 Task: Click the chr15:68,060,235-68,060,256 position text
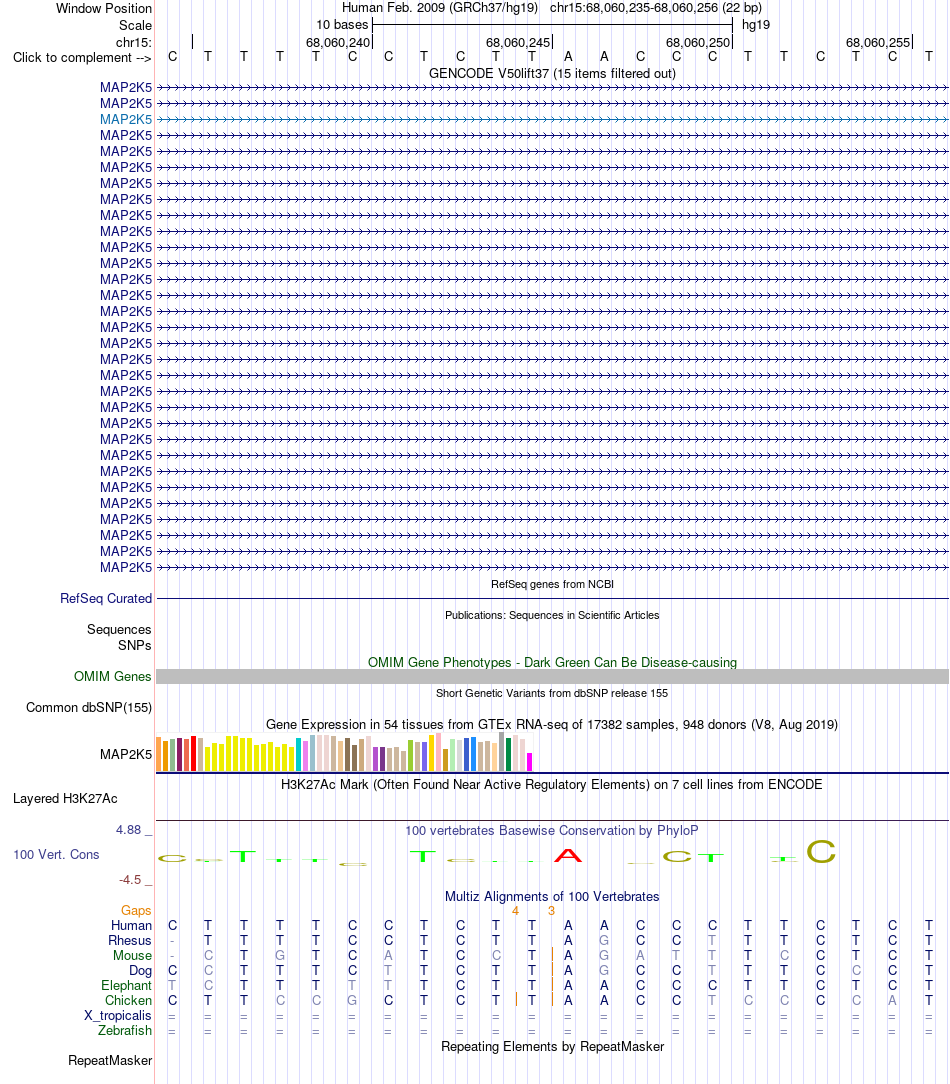(655, 8)
